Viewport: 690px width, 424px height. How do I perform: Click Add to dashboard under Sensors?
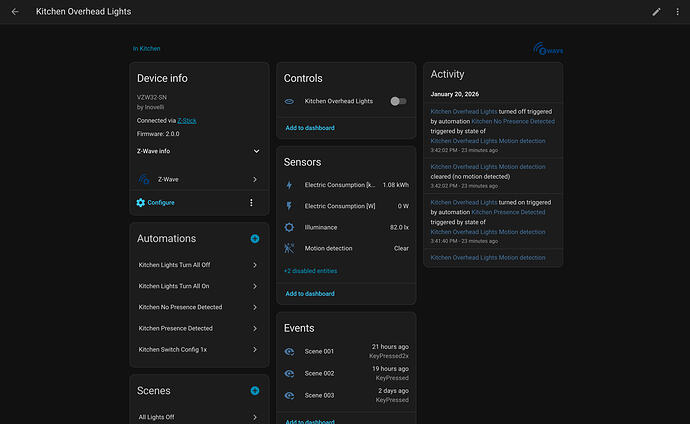click(x=309, y=293)
